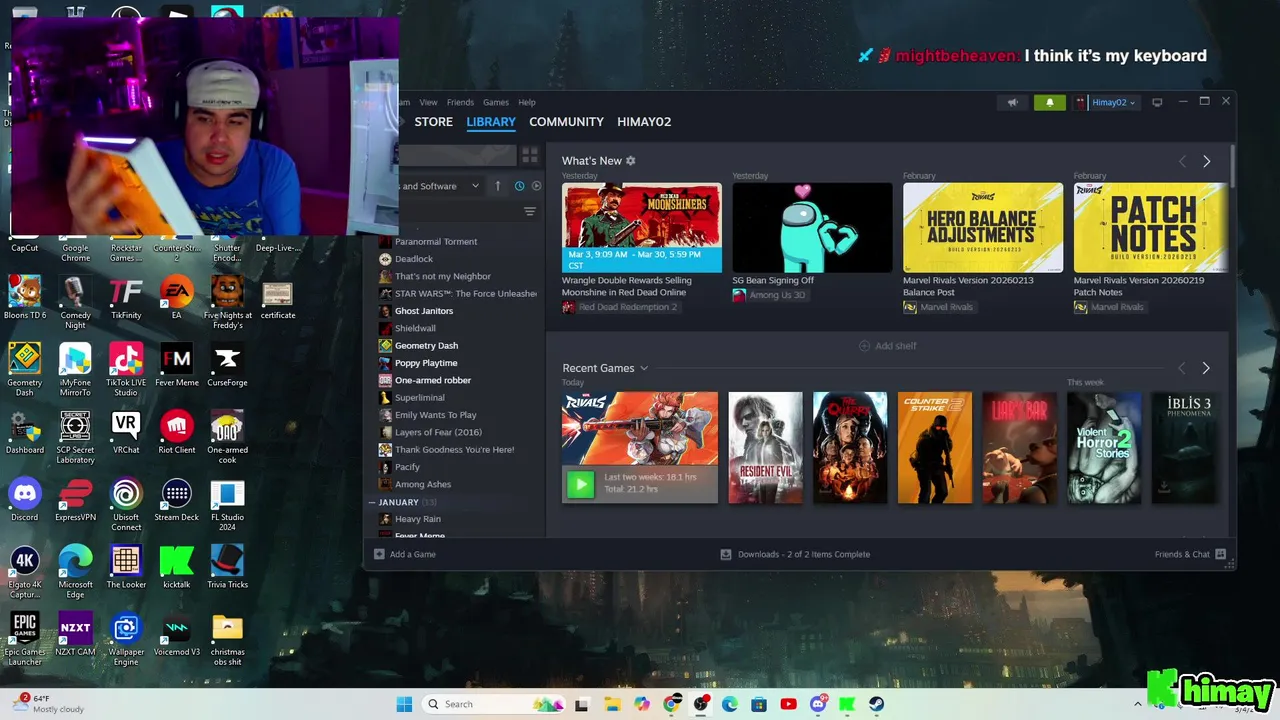The image size is (1280, 720).
Task: Toggle recent activity clock filter
Action: 519,186
